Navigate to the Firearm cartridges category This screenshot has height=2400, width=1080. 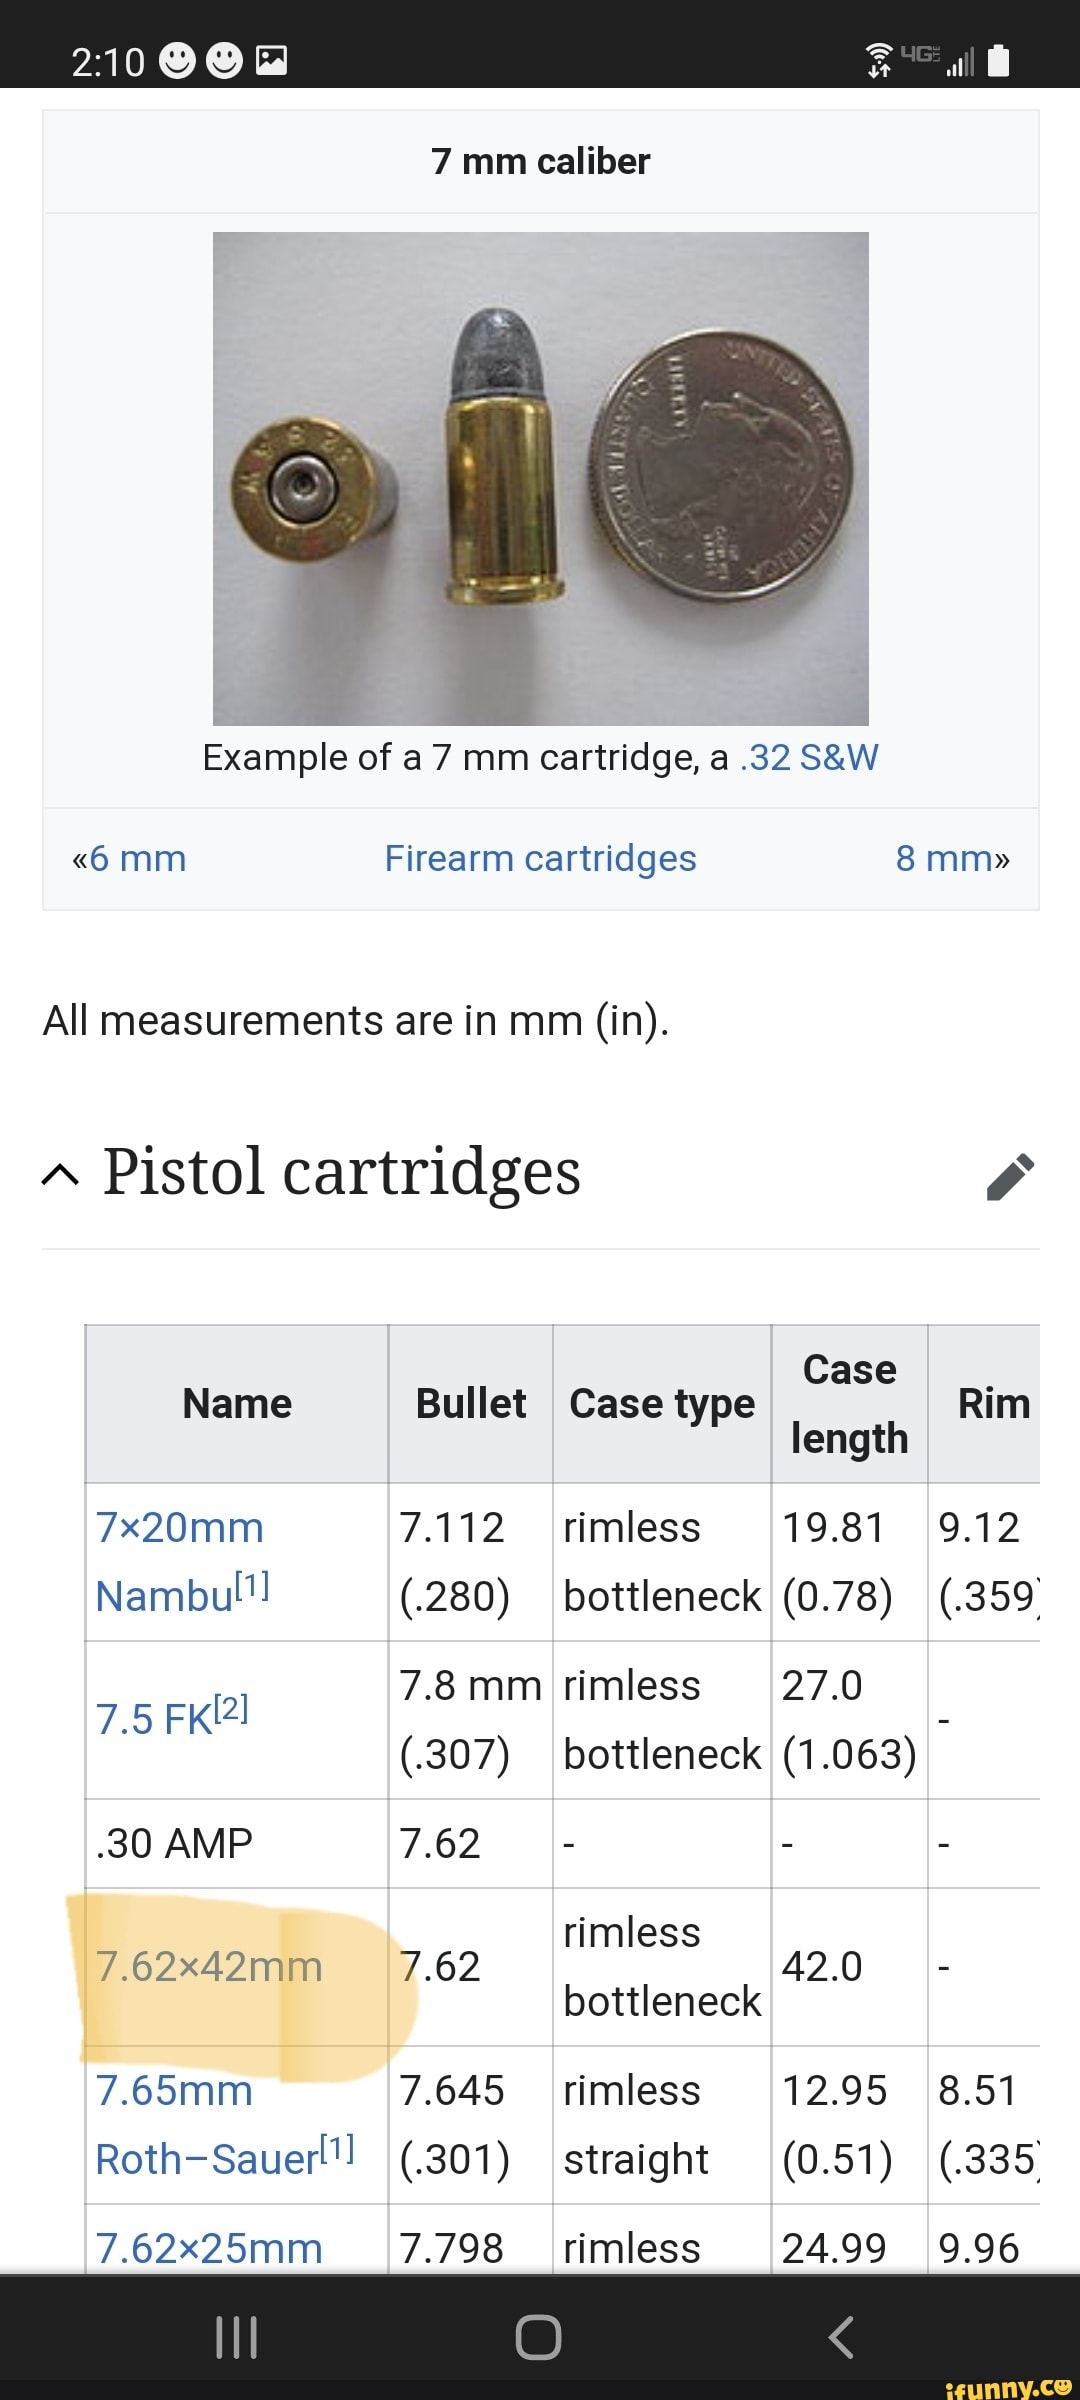click(541, 858)
